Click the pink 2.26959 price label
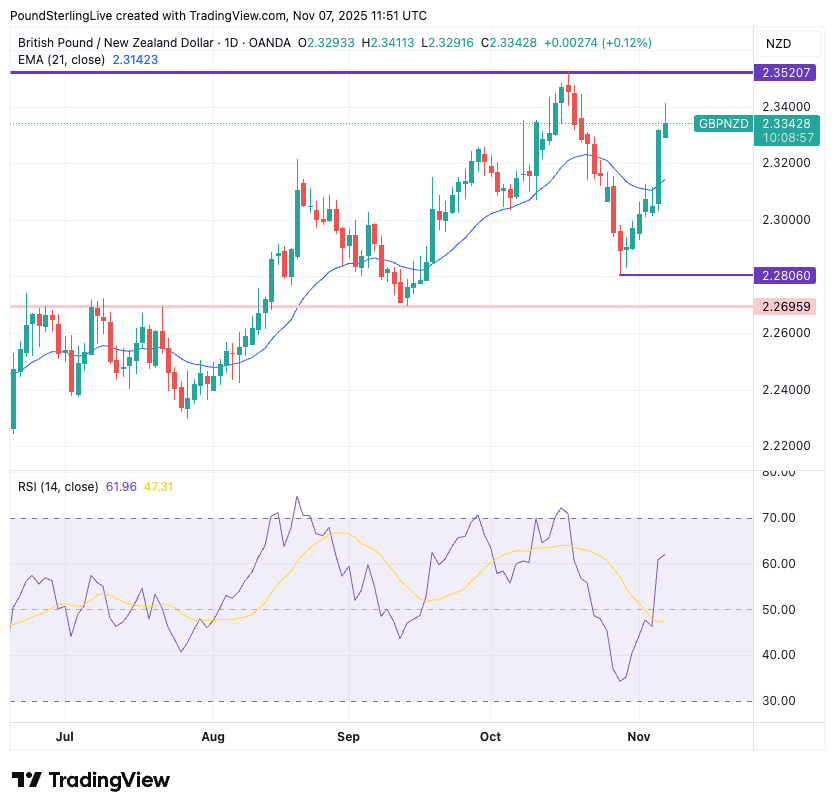Viewport: 835px width, 810px height. (x=787, y=306)
